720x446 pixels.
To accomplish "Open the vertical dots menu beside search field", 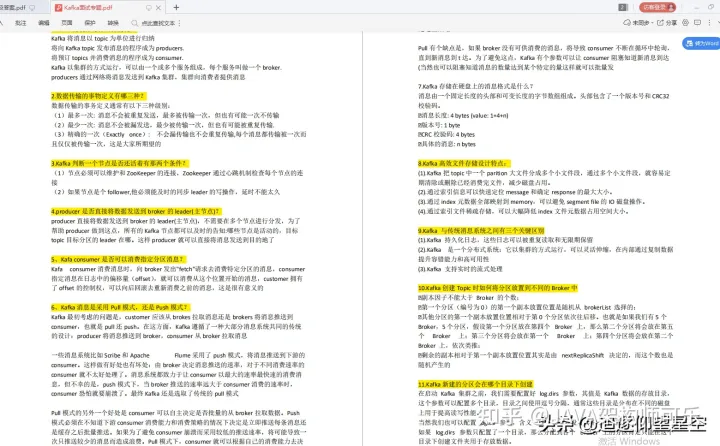I will click(180, 23).
